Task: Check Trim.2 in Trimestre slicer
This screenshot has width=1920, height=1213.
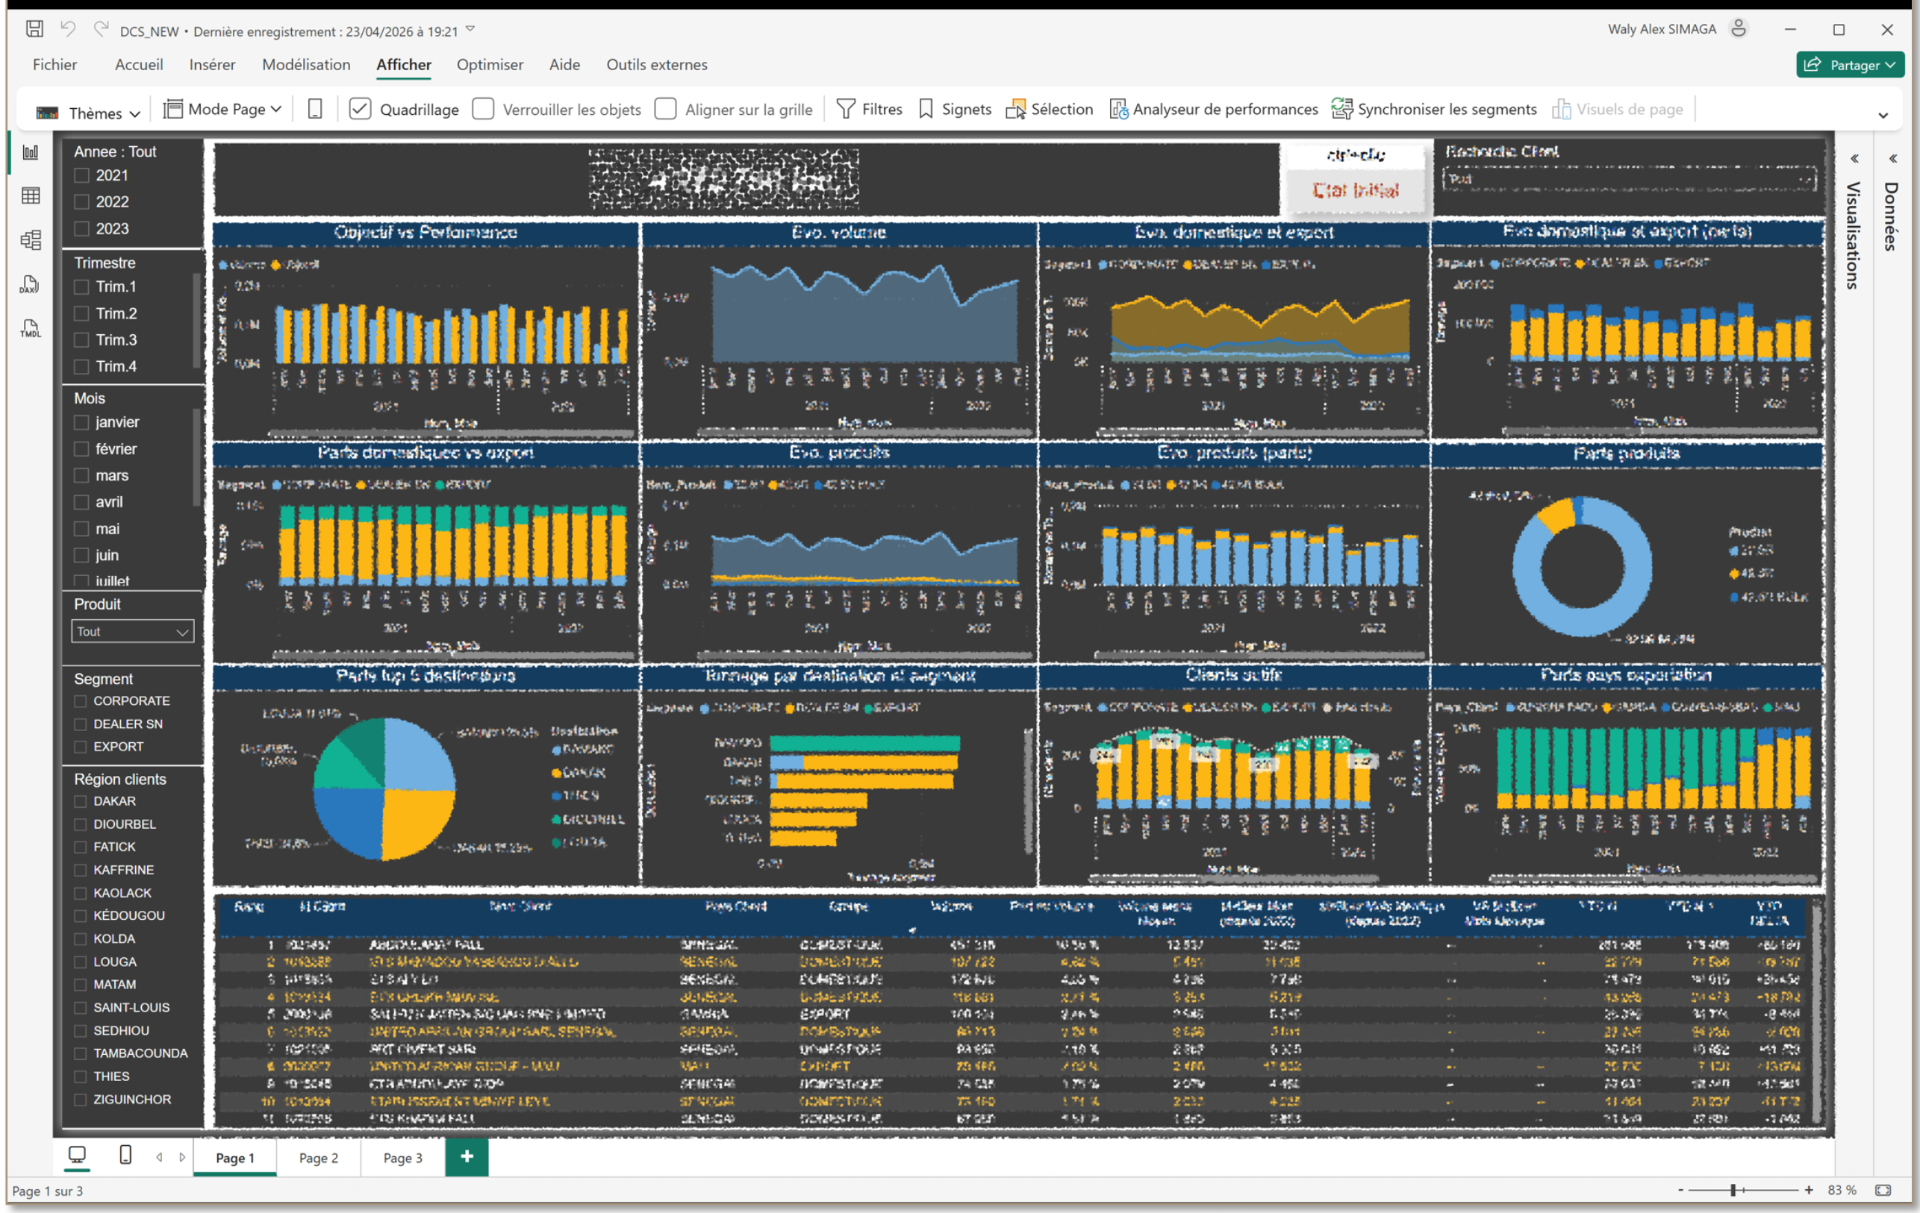Action: [82, 314]
